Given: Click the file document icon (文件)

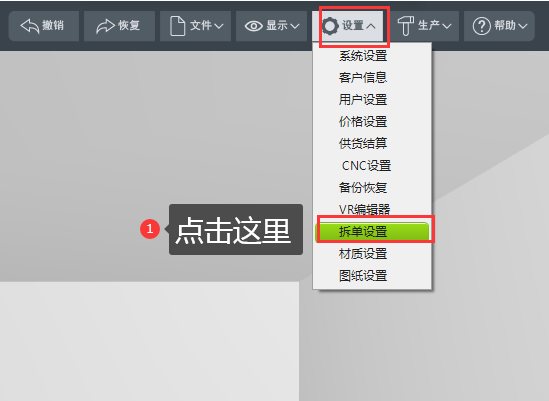Looking at the screenshot, I should (x=178, y=26).
